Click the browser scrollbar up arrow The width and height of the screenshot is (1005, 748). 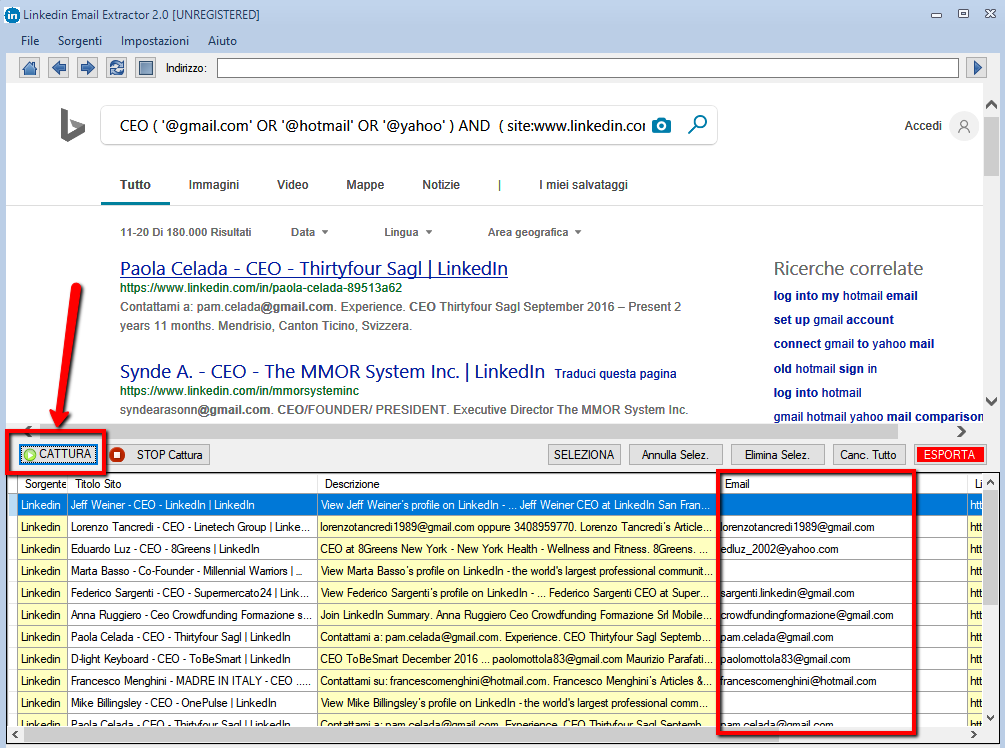point(992,104)
